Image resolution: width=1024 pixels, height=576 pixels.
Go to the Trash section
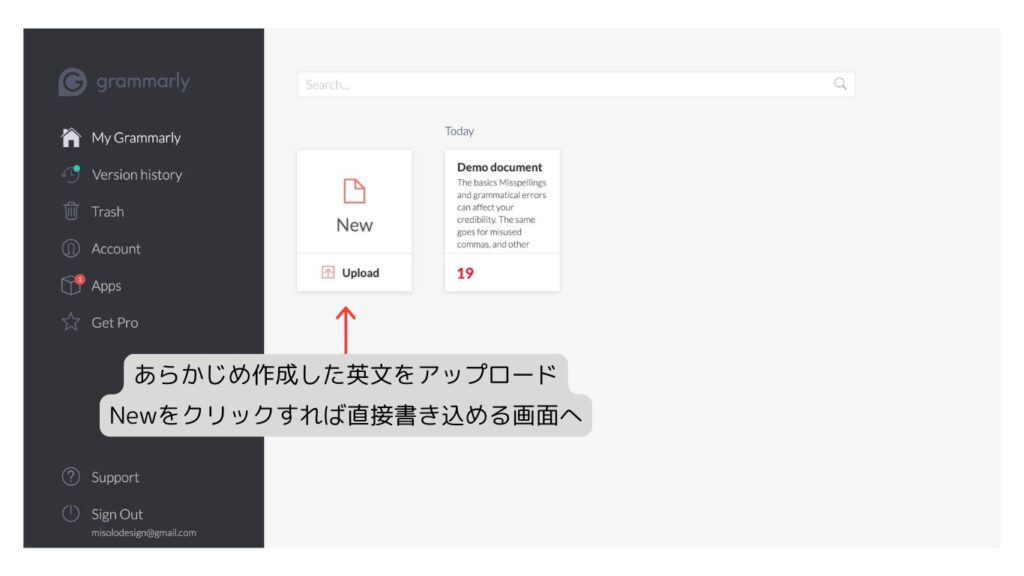click(108, 212)
